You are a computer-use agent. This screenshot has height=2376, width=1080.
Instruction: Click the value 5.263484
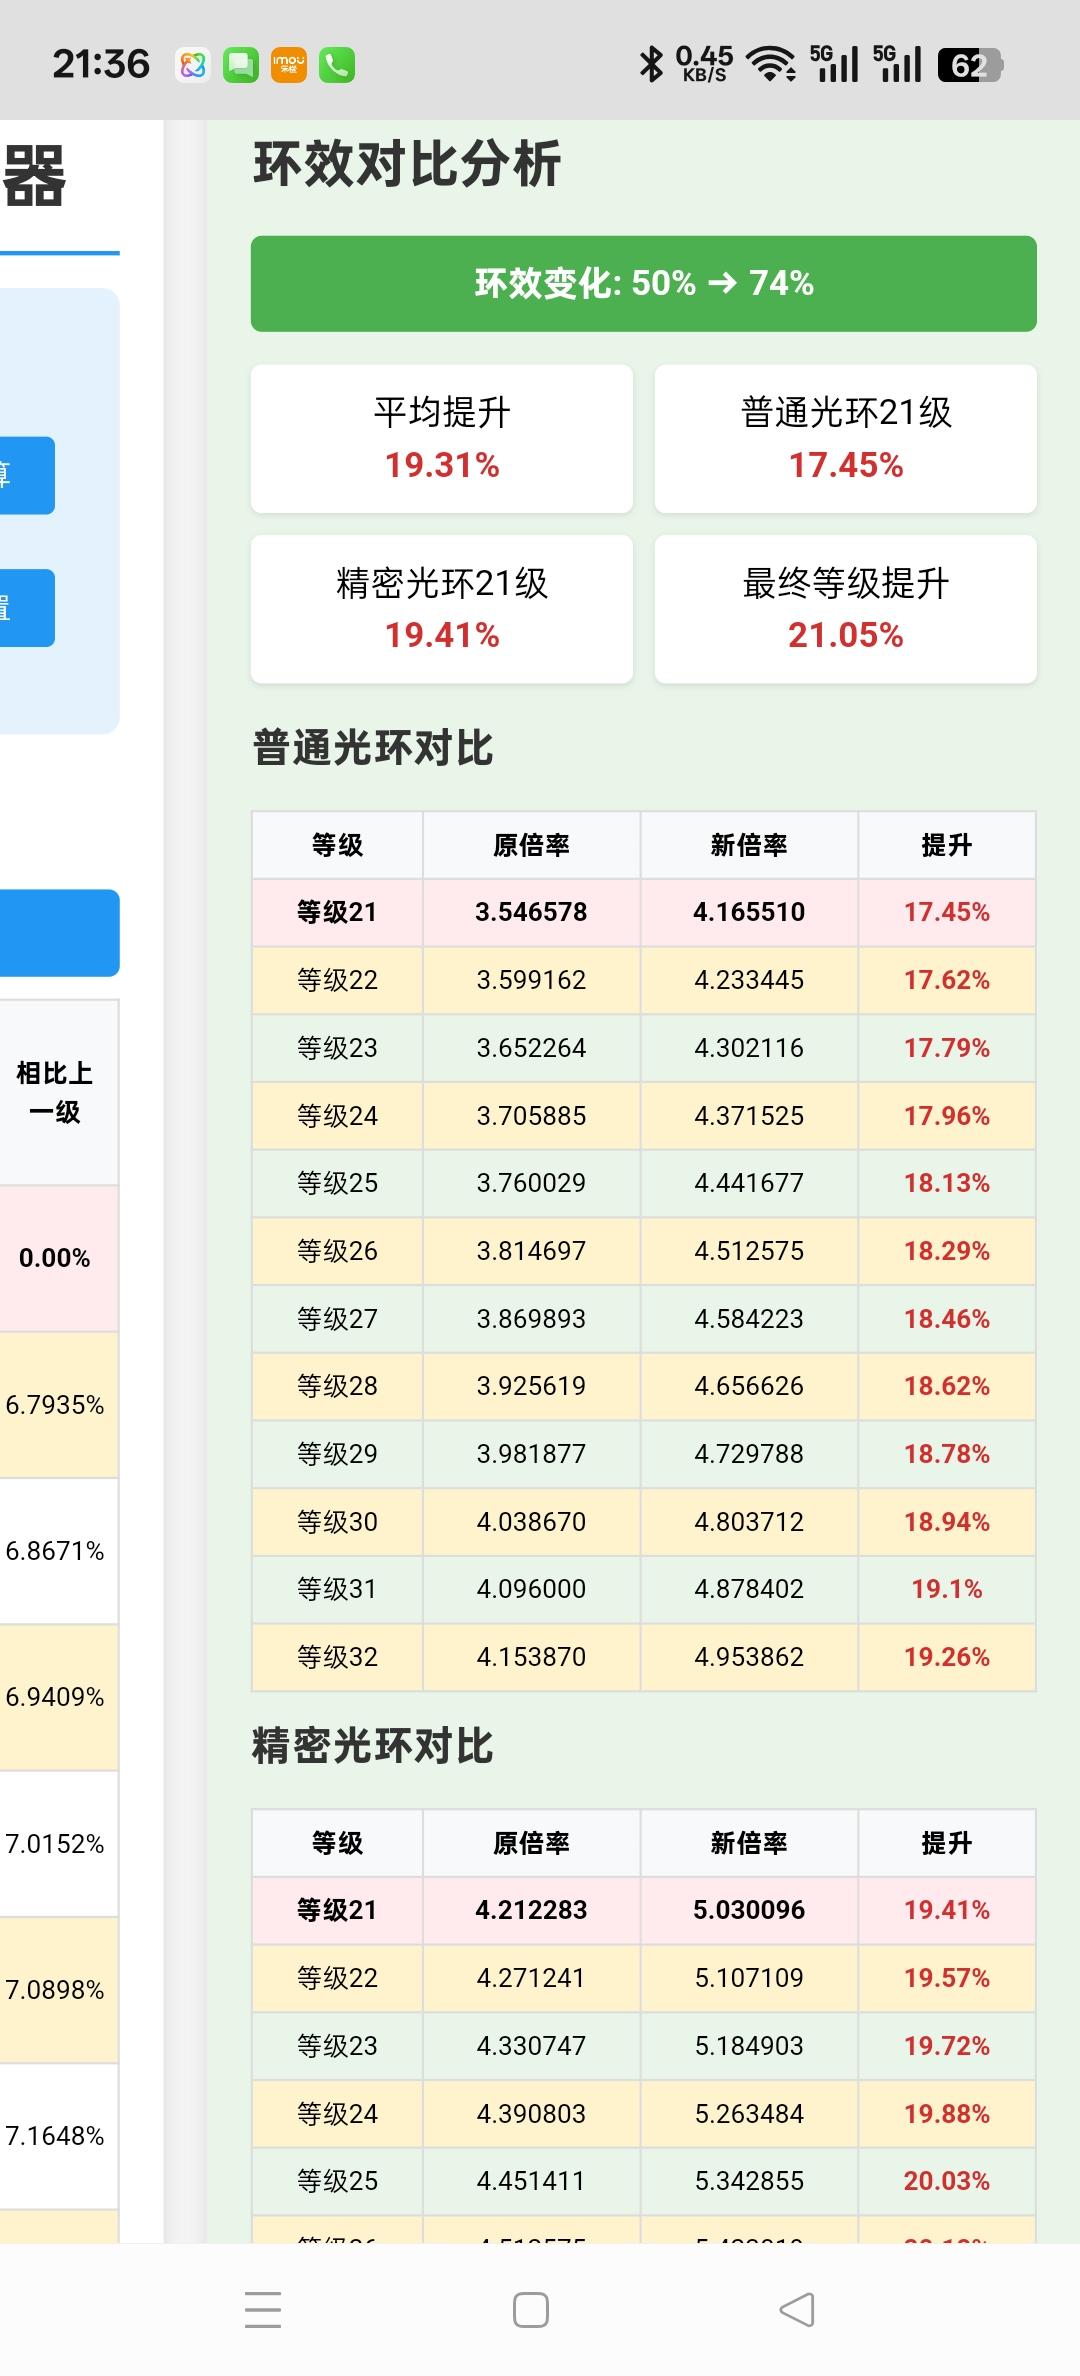coord(749,2114)
